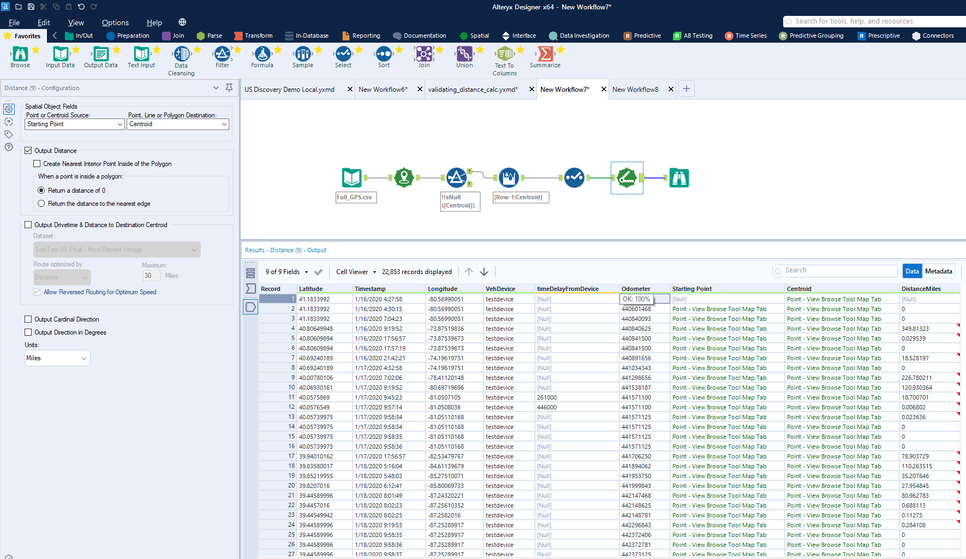Open the Options menu

(x=115, y=22)
